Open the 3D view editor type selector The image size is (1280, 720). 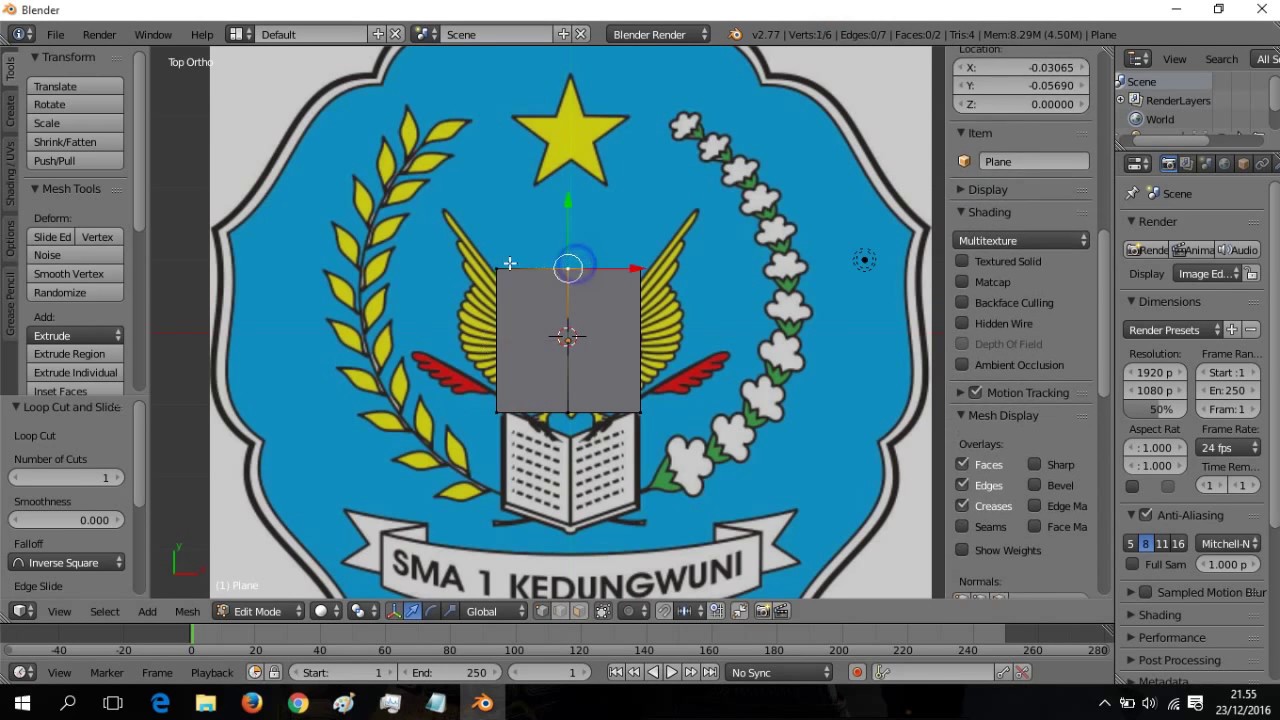point(24,611)
